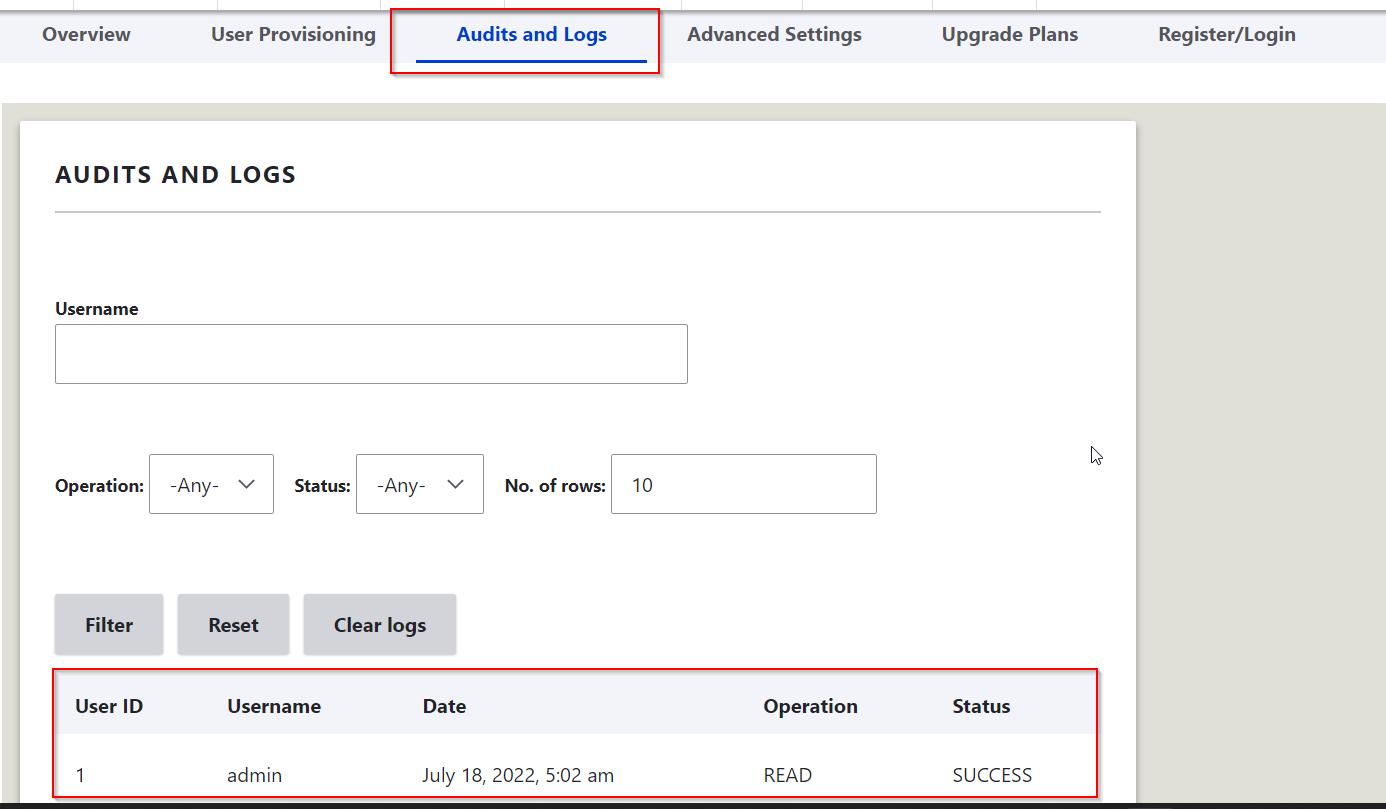Image resolution: width=1386 pixels, height=809 pixels.
Task: Click the READ operation entry
Action: click(787, 774)
